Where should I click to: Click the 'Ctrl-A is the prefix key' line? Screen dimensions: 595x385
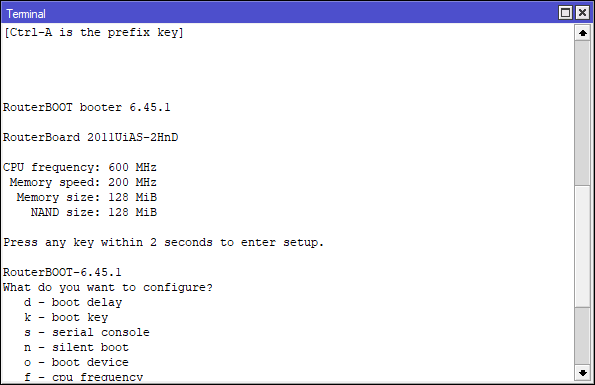pyautogui.click(x=93, y=33)
